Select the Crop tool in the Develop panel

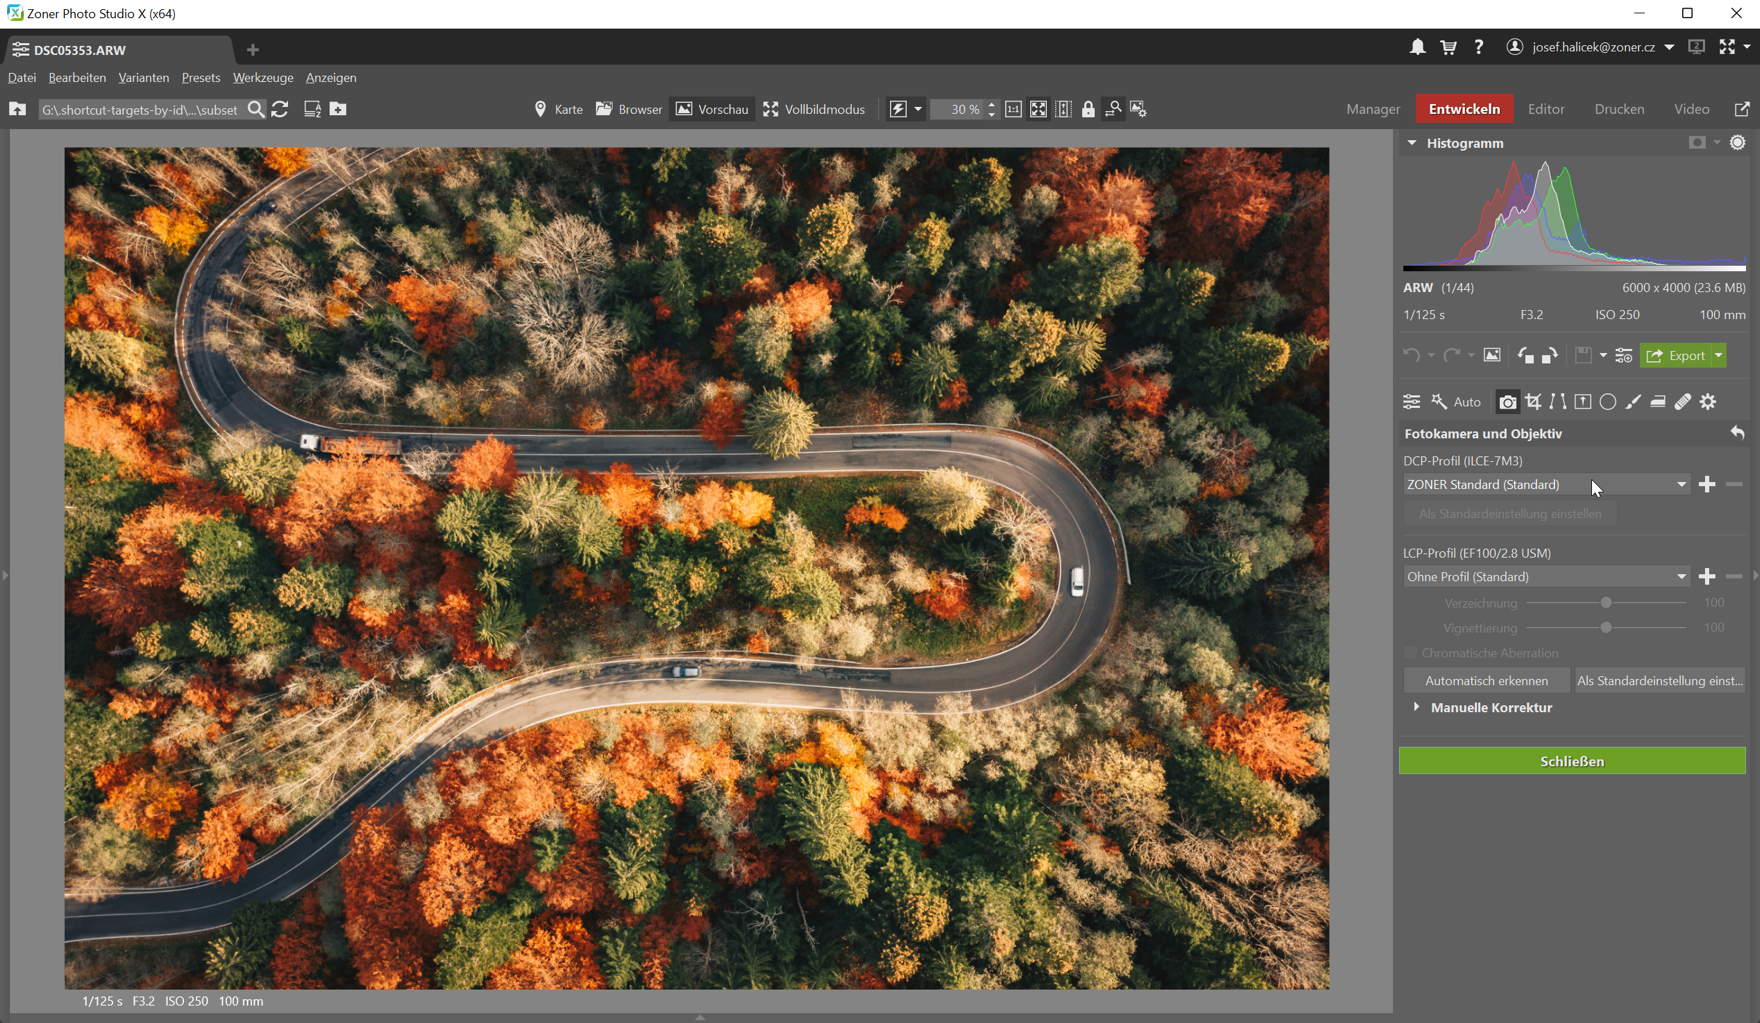[x=1533, y=401]
